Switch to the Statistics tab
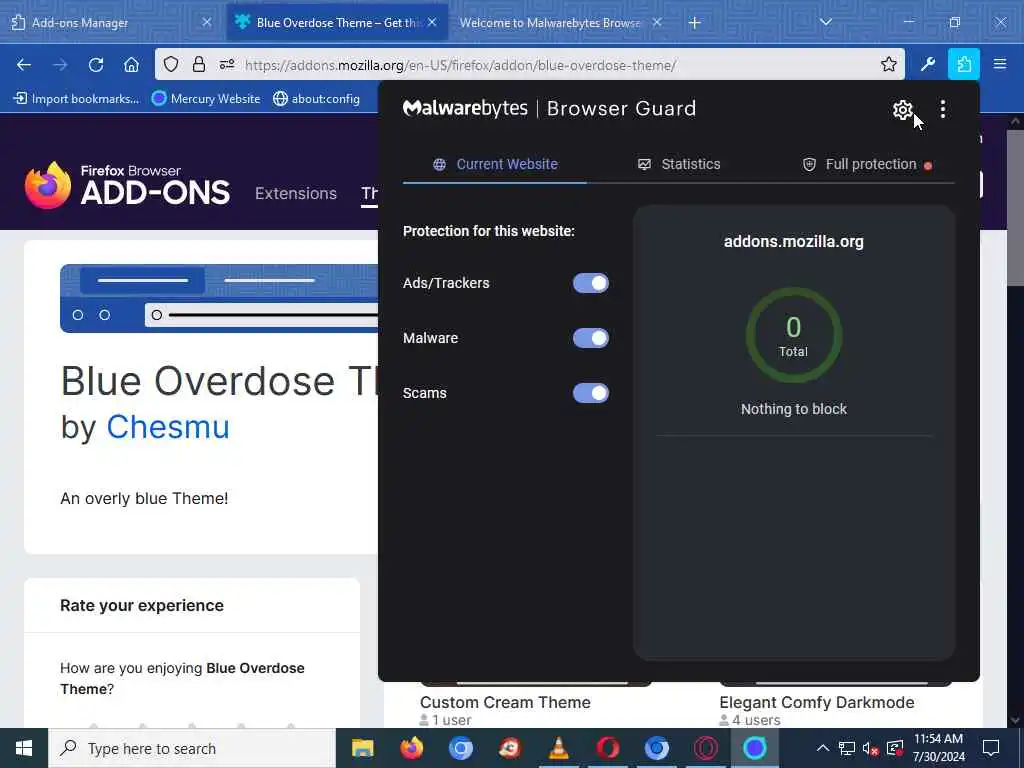The image size is (1024, 768). click(679, 164)
